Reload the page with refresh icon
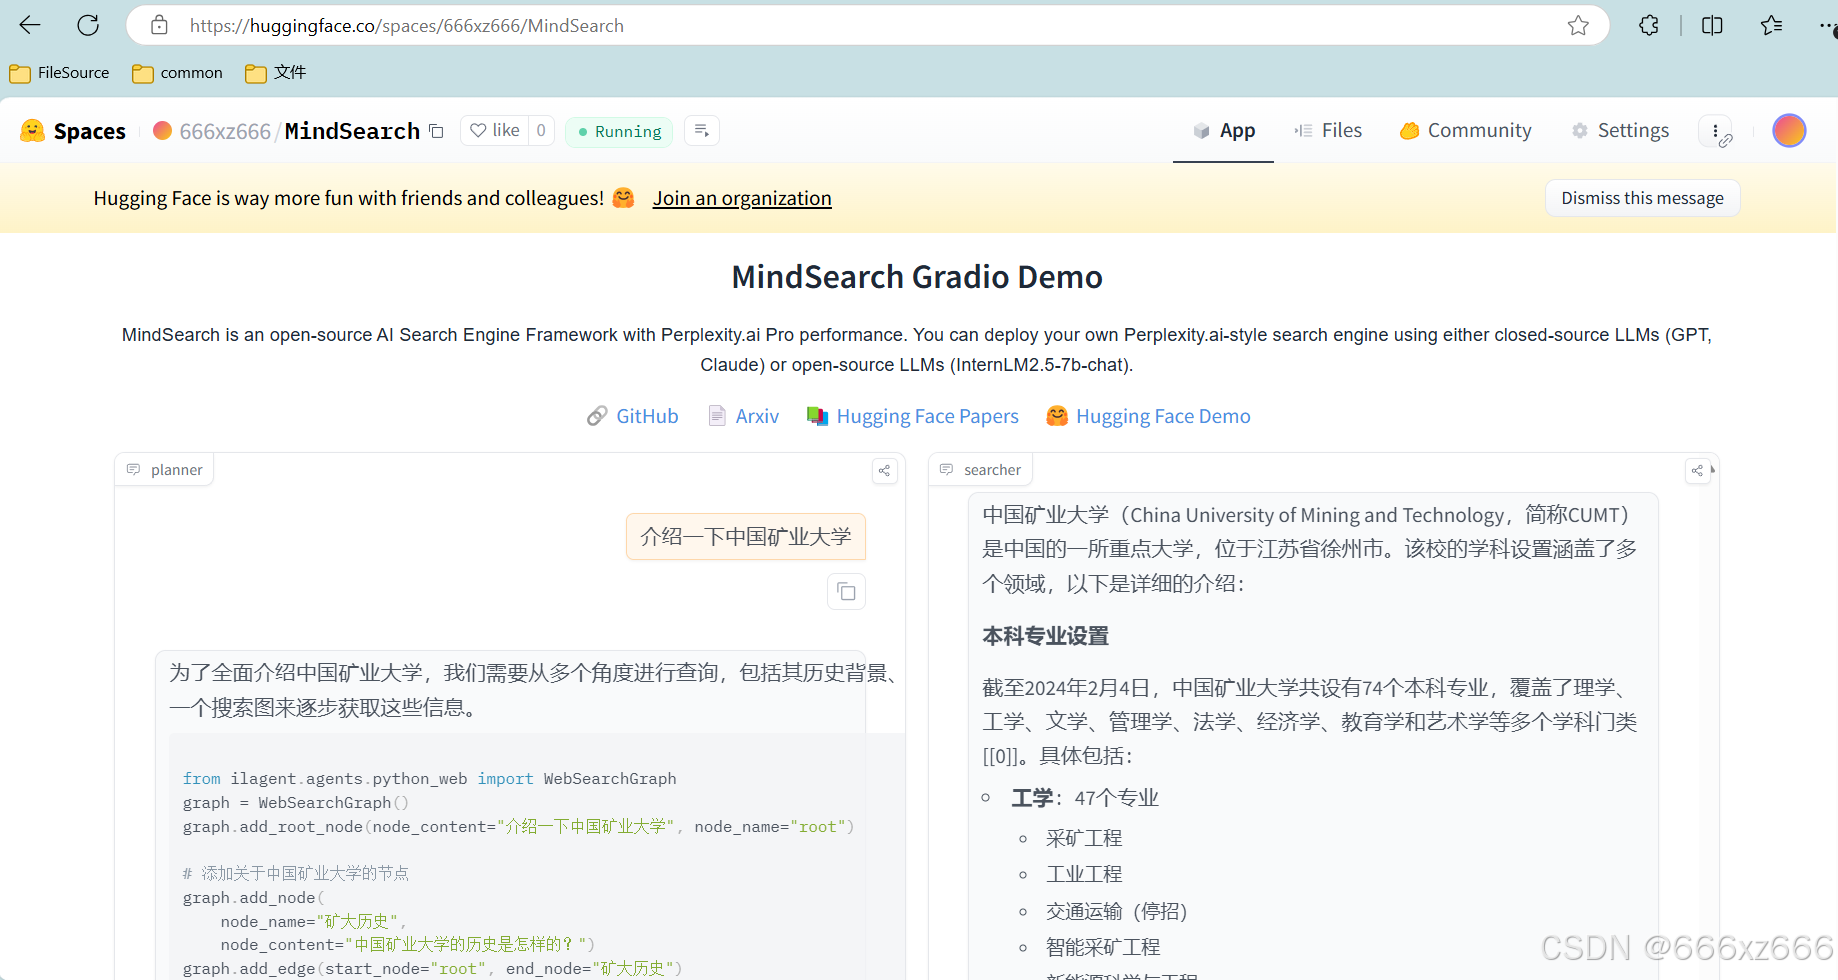This screenshot has width=1838, height=980. coord(88,25)
